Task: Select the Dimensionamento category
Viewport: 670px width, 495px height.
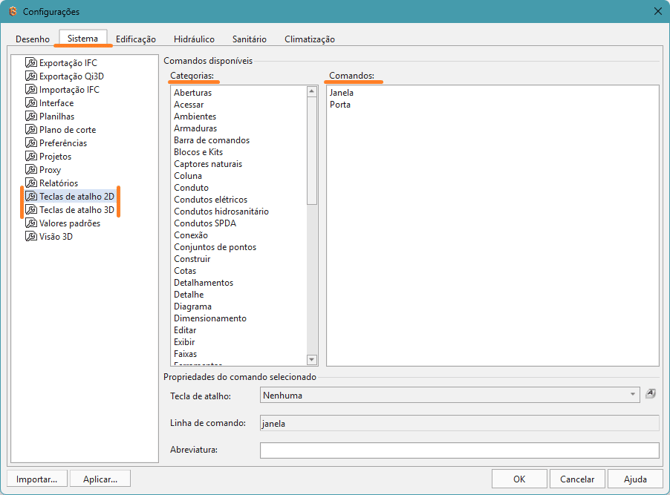Action: 210,318
